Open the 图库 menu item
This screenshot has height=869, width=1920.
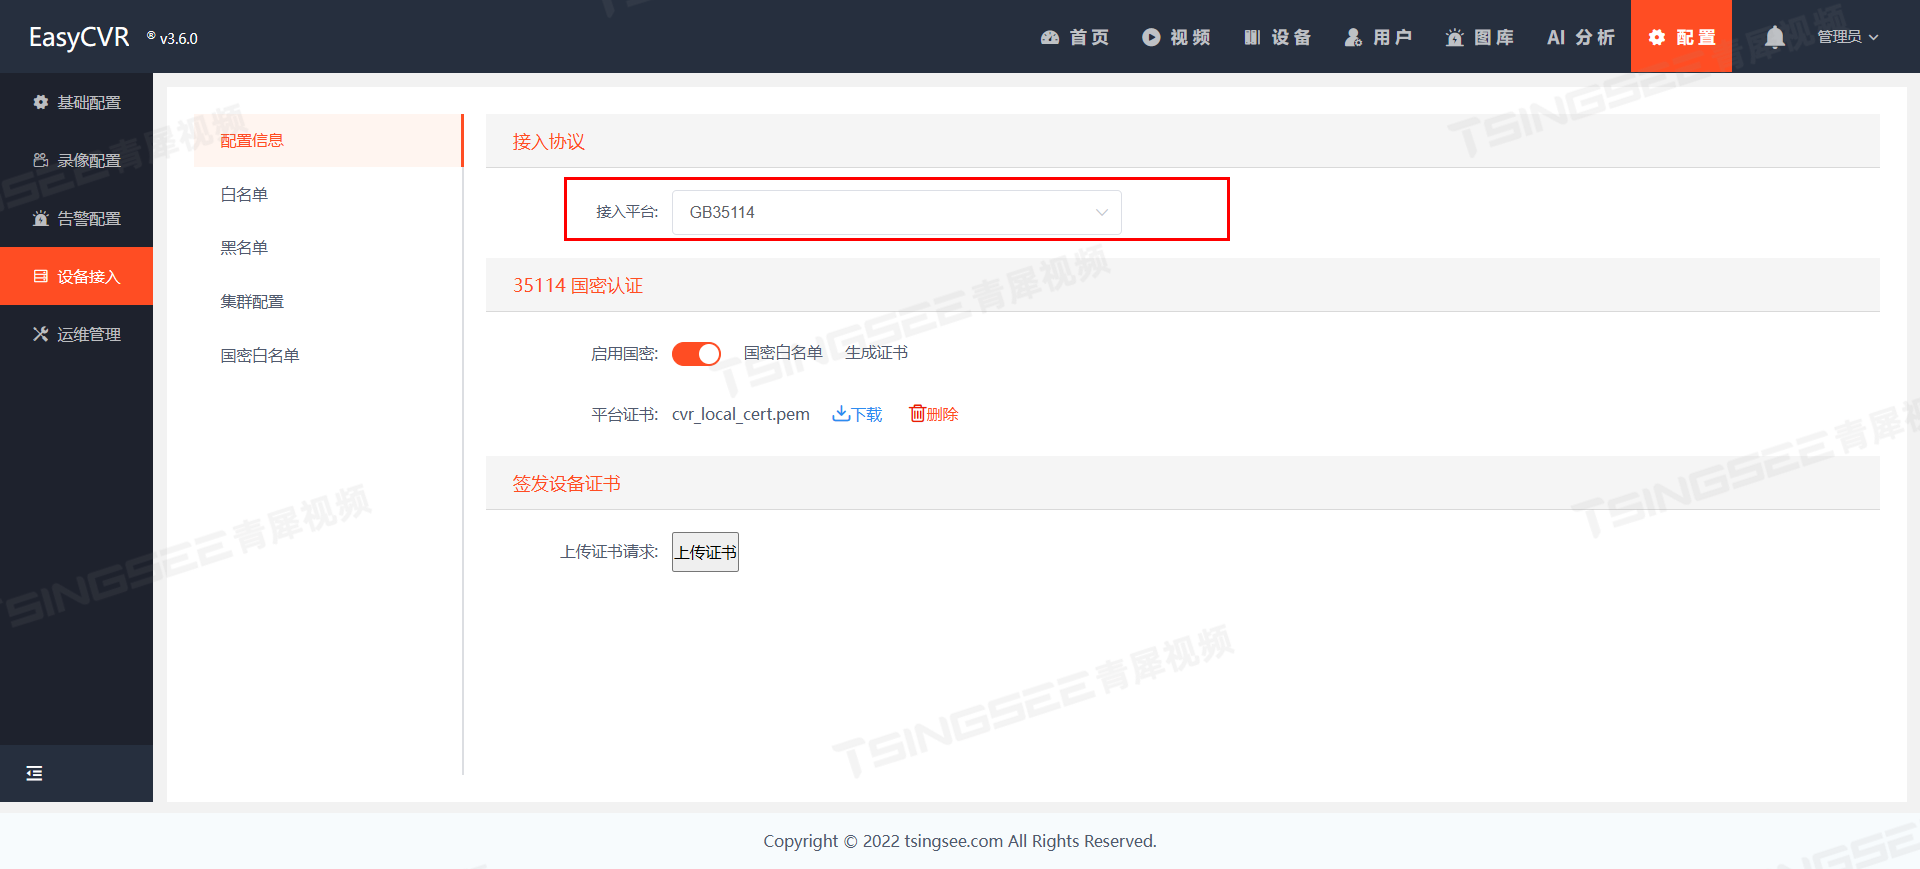pos(1479,37)
